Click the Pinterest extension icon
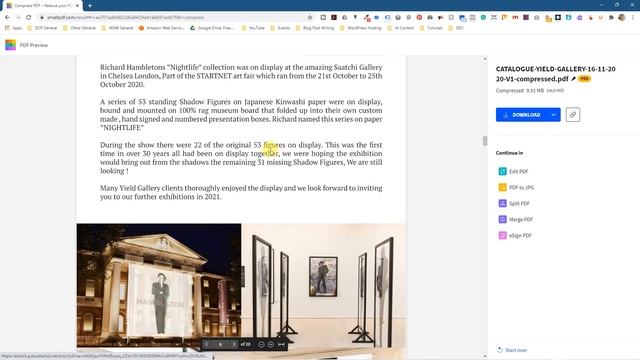Image resolution: width=640 pixels, height=360 pixels. [x=419, y=17]
